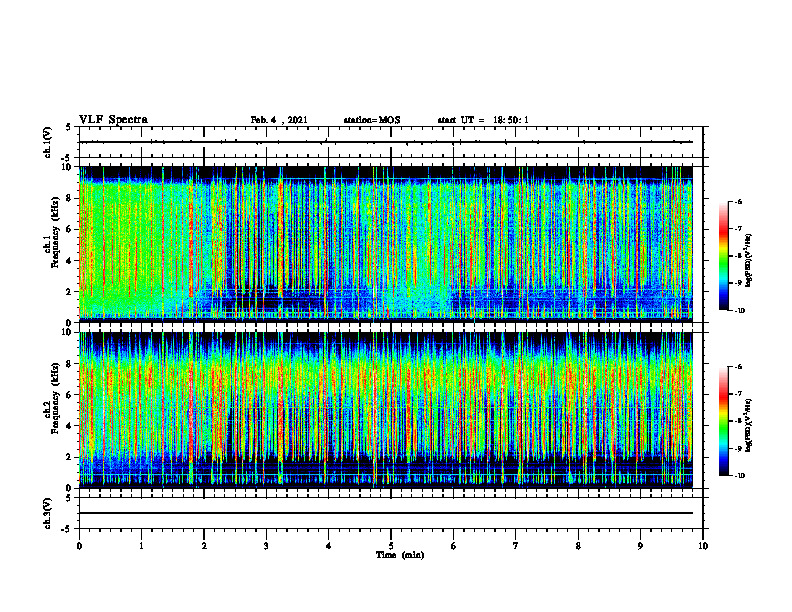
Task: Click the ch.2 spectrogram panel
Action: click(386, 410)
